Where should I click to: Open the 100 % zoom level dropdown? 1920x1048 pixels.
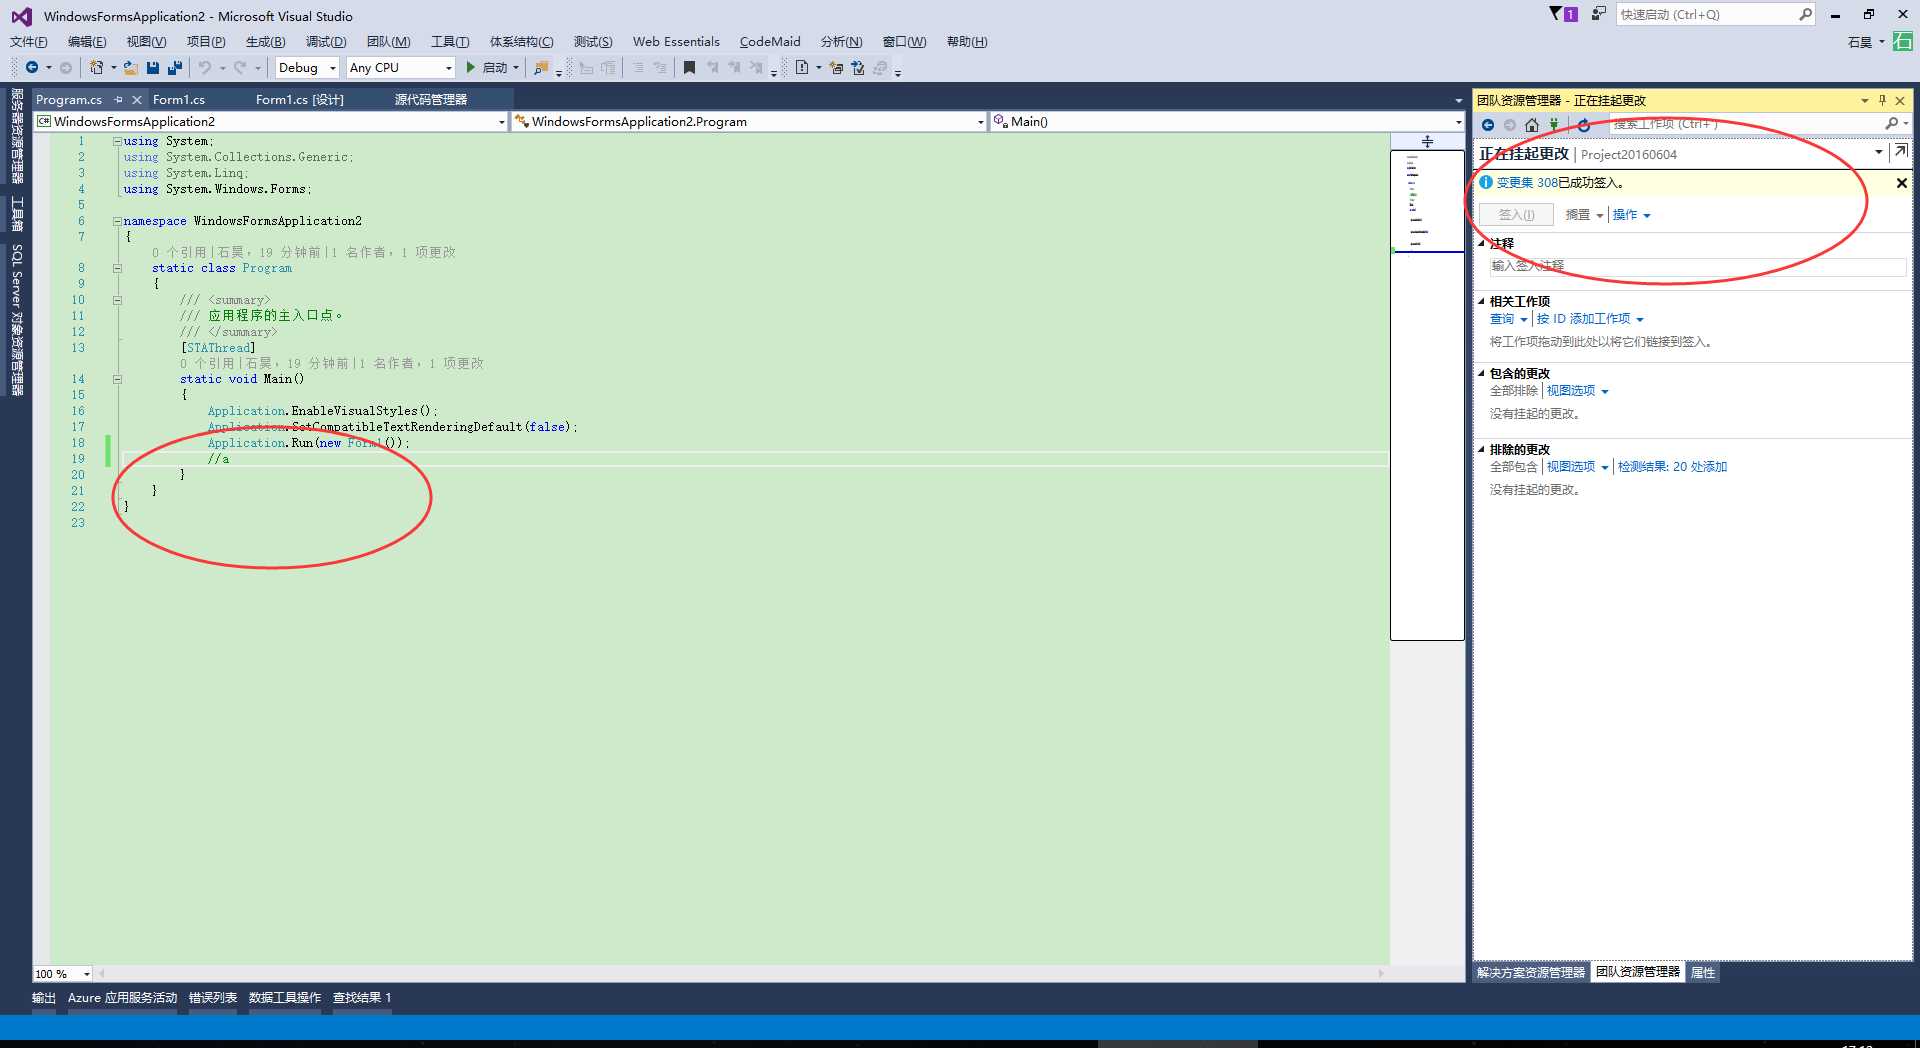pos(63,974)
